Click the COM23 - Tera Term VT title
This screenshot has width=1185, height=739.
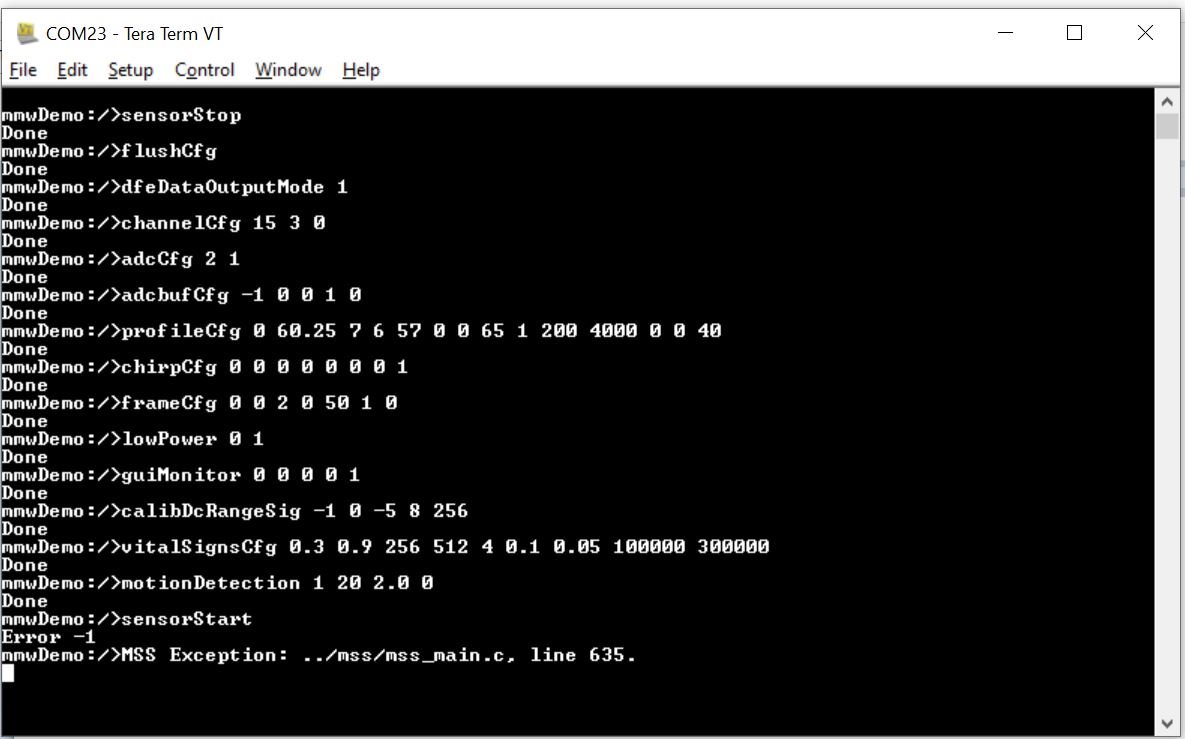(135, 34)
